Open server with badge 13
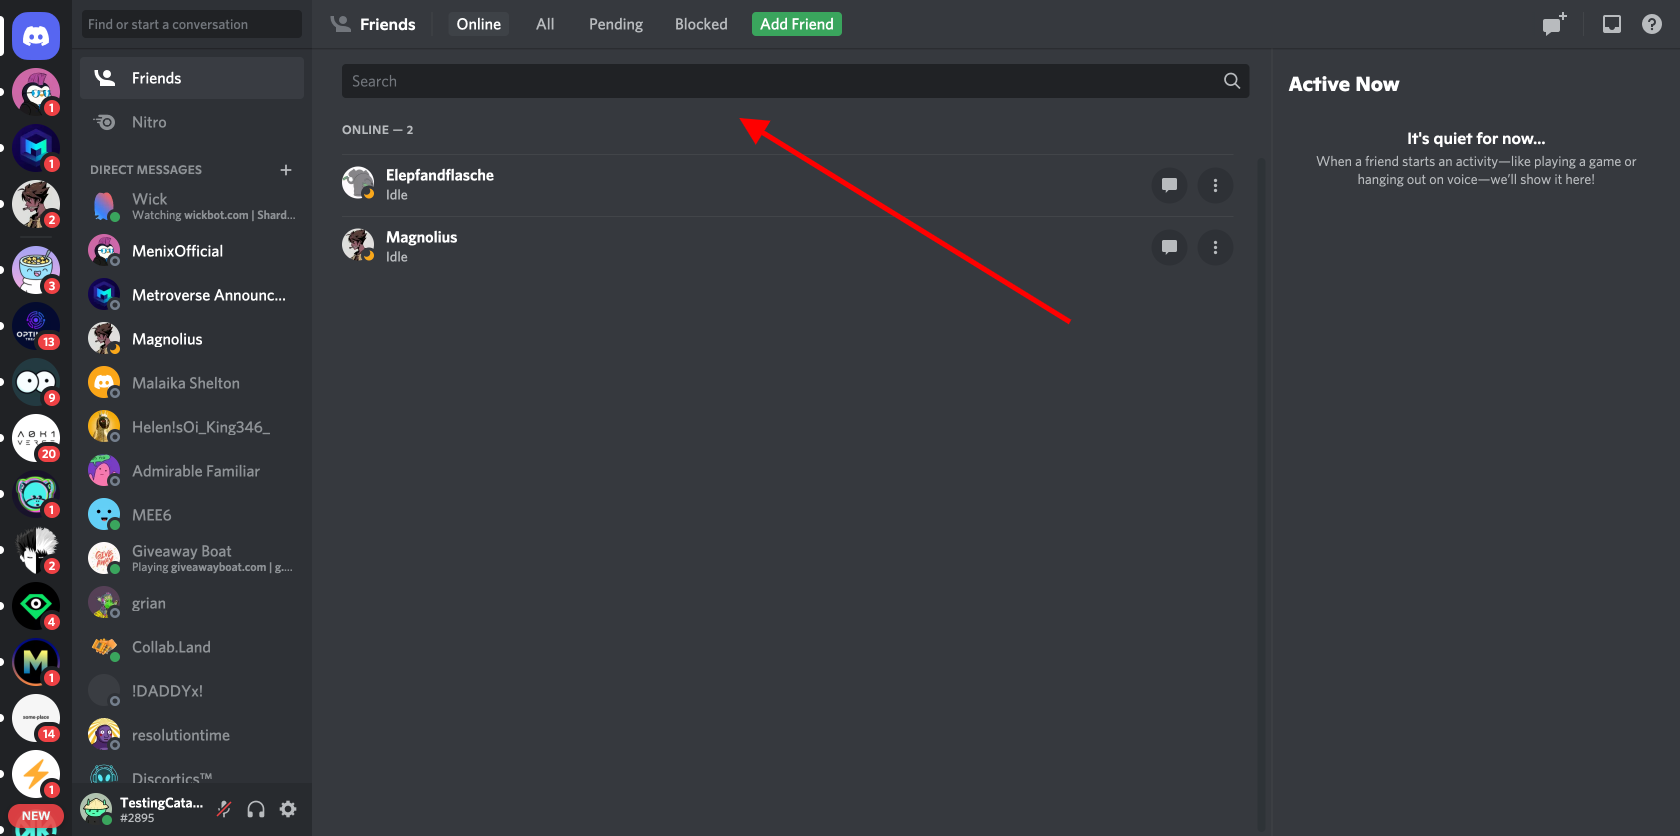Image resolution: width=1680 pixels, height=836 pixels. point(36,326)
